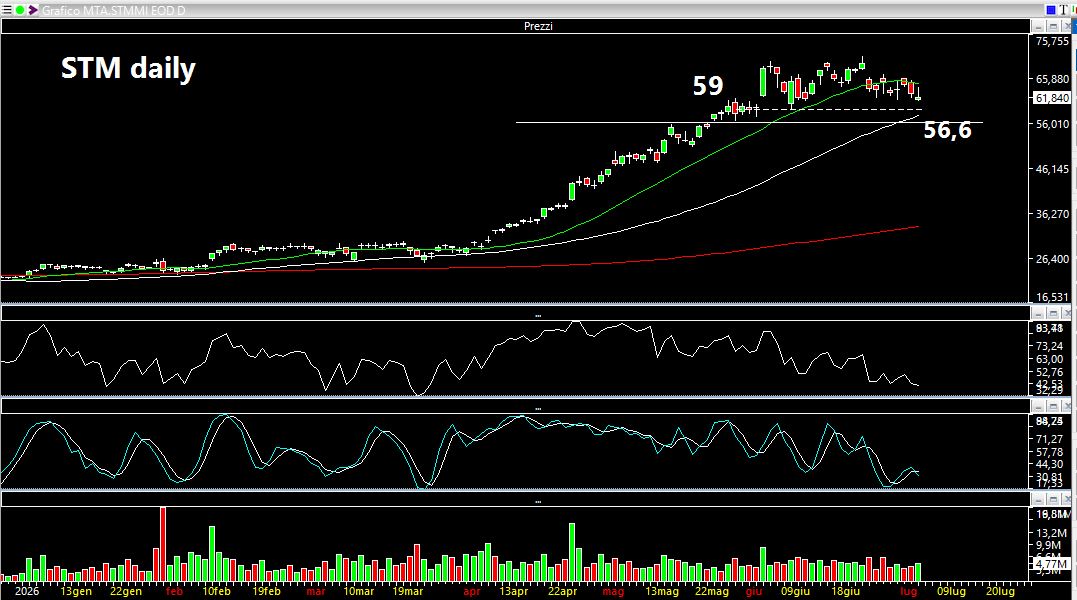The height and width of the screenshot is (600, 1077).
Task: Click the 57,78 stochastic scale value
Action: click(x=1050, y=452)
